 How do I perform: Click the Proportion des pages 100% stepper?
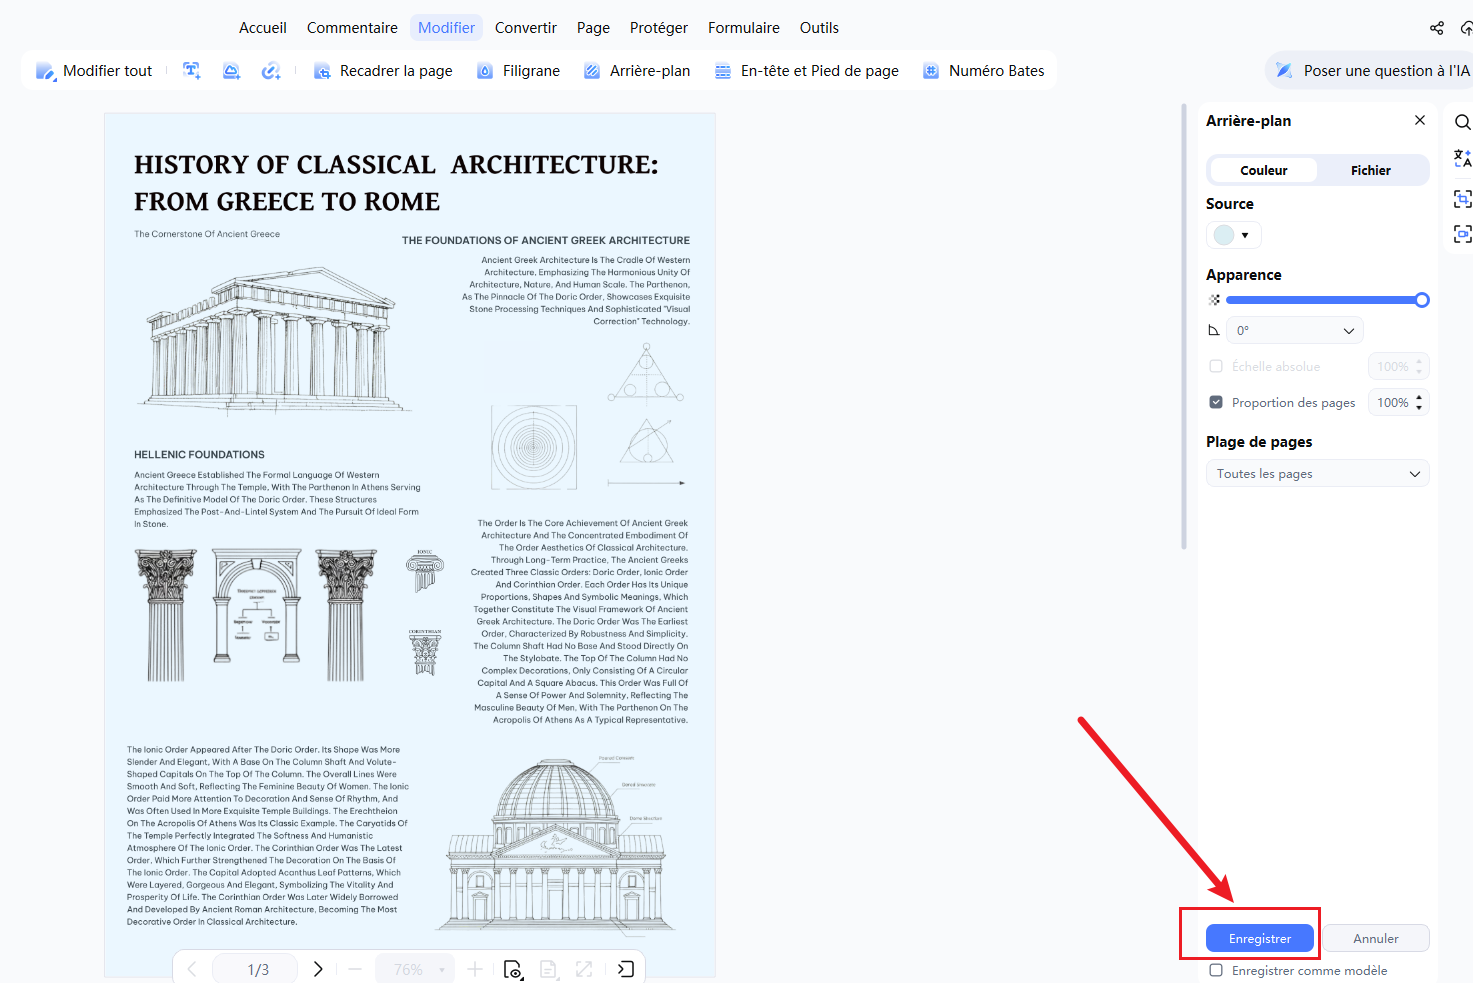tap(1419, 402)
